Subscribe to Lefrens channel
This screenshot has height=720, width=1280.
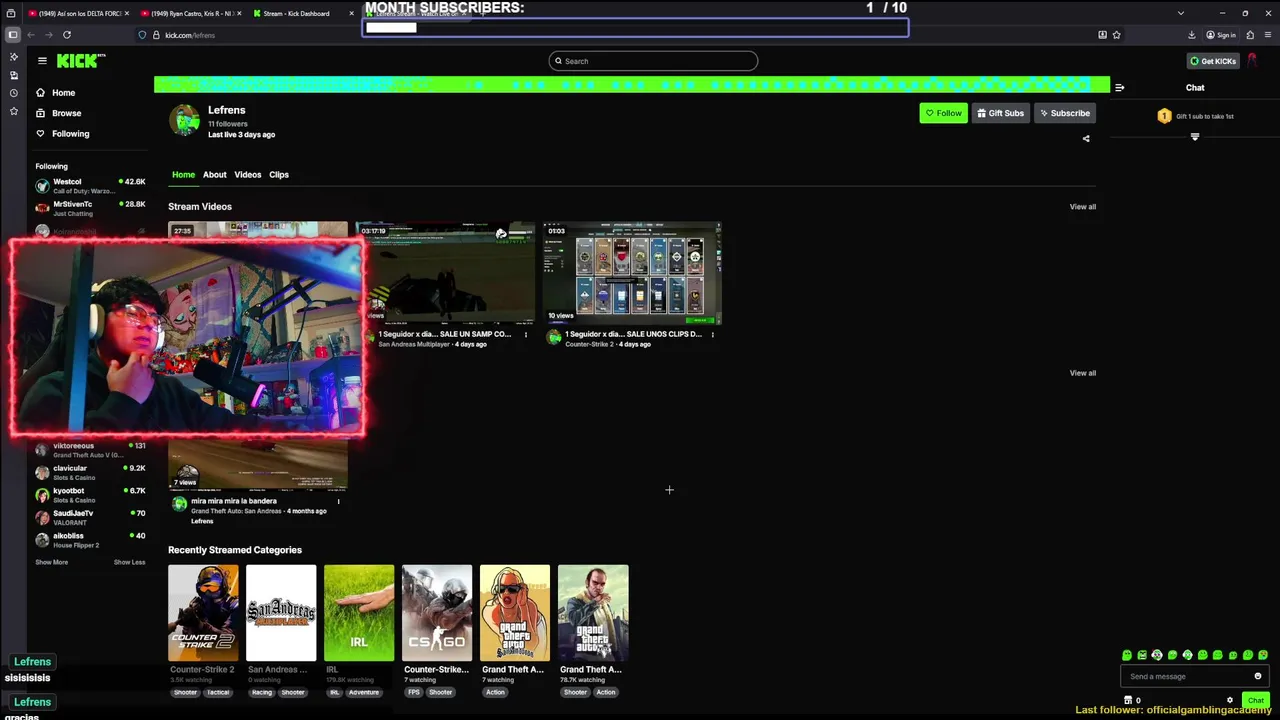[x=1064, y=113]
